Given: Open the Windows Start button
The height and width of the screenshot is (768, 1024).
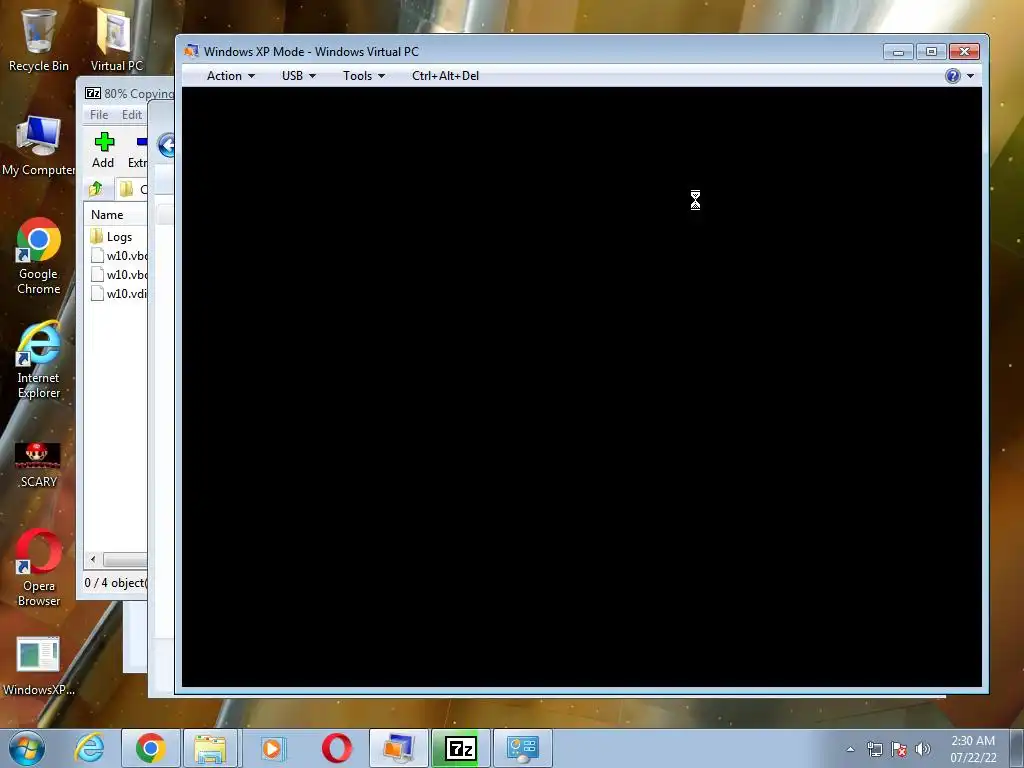Looking at the screenshot, I should pyautogui.click(x=26, y=748).
